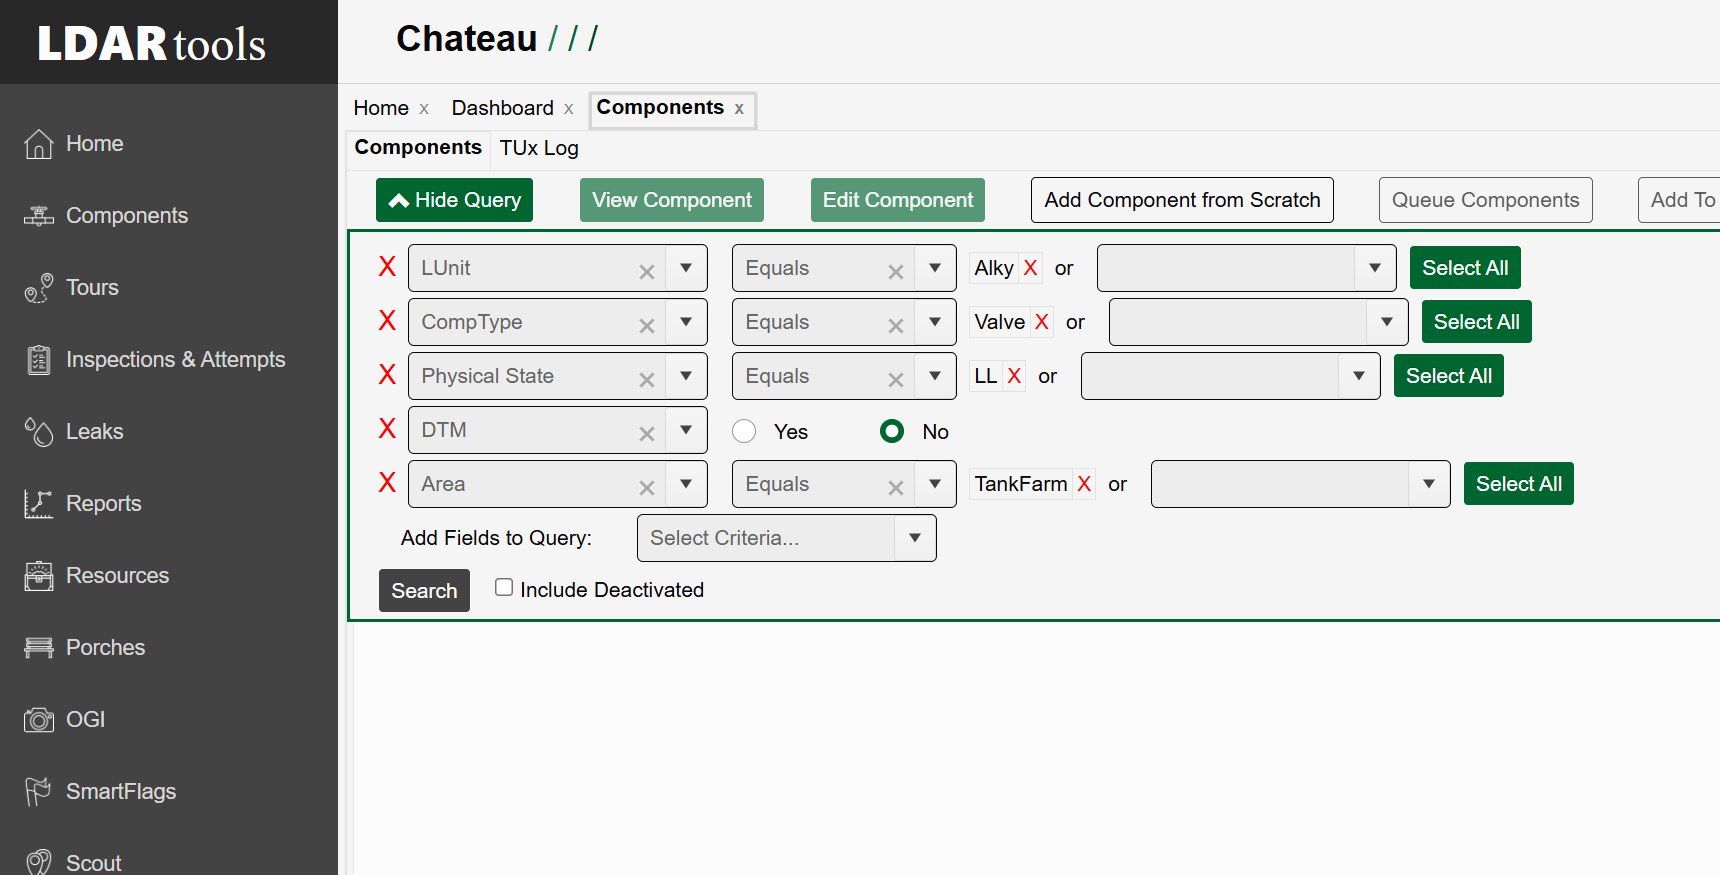Click Add Component from Scratch

pyautogui.click(x=1182, y=200)
